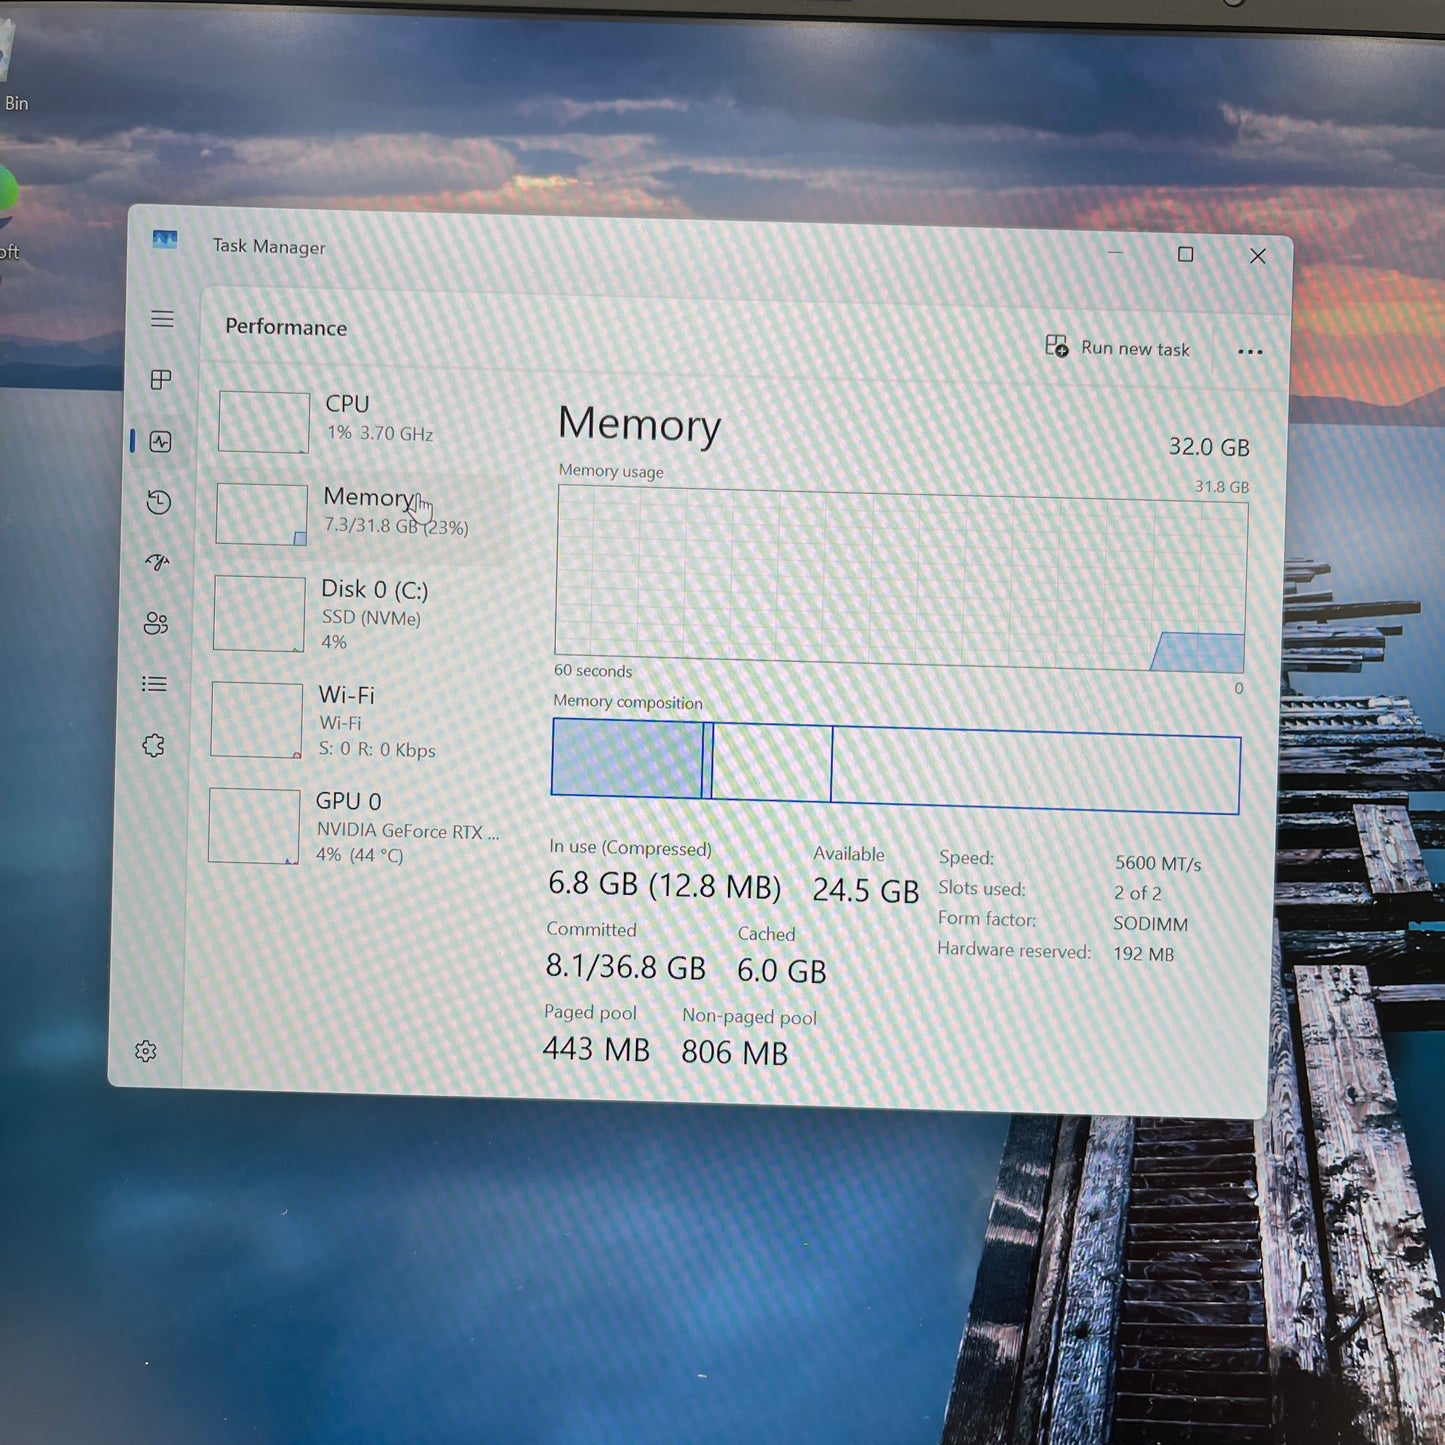Open App history from sidebar

pos(158,502)
